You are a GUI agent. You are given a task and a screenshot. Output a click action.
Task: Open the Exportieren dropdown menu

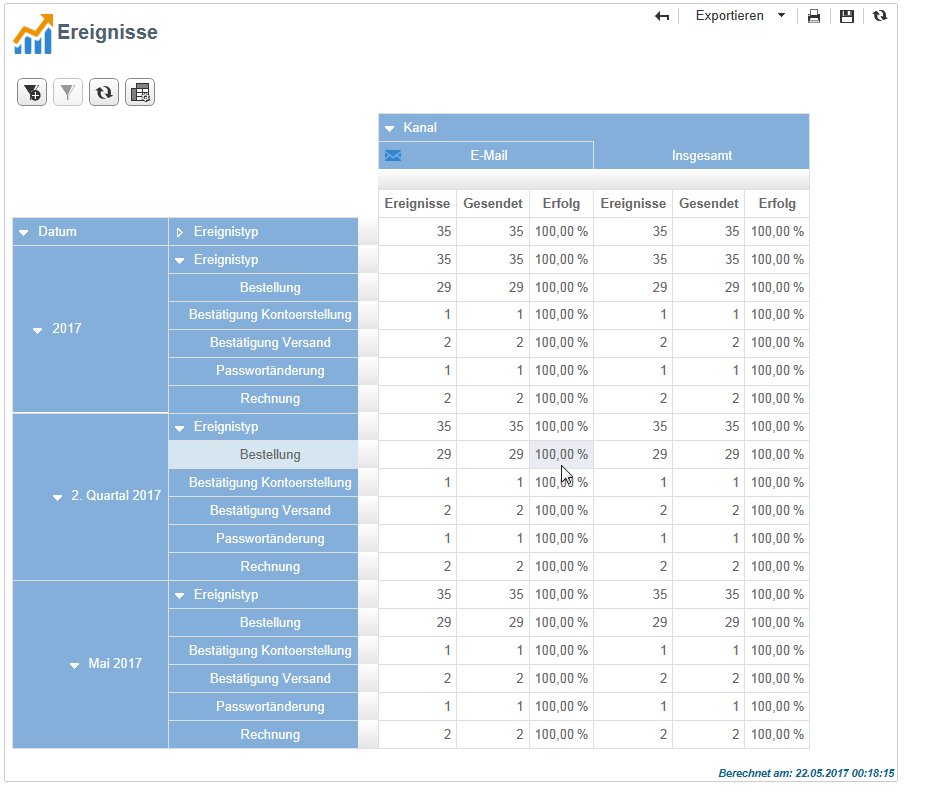(x=740, y=15)
